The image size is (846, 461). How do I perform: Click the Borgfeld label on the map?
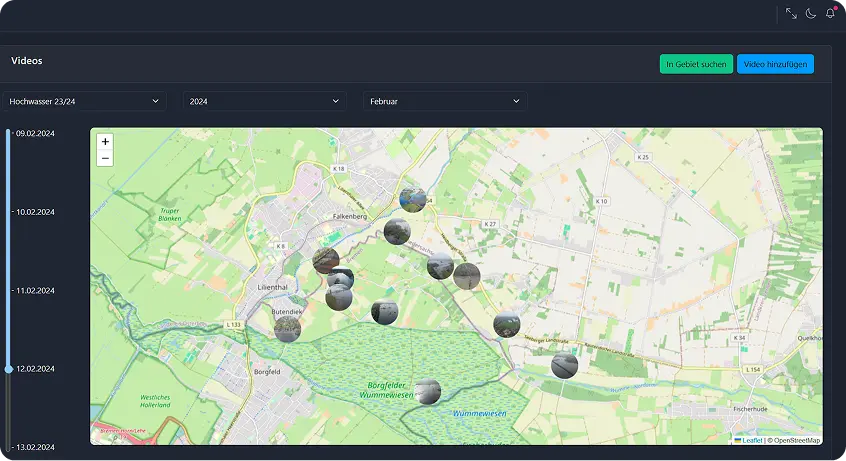pos(267,372)
